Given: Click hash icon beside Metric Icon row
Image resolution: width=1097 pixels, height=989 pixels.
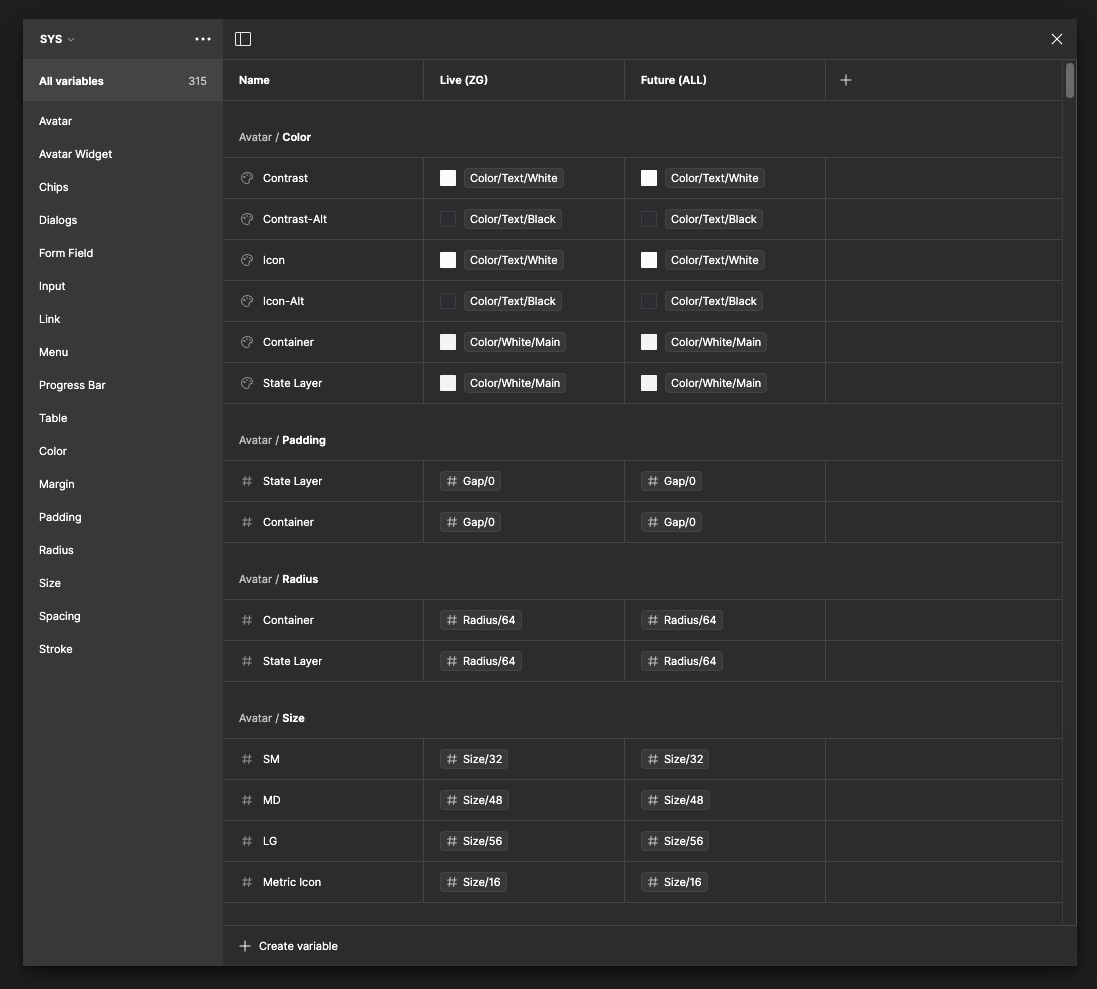Looking at the screenshot, I should [247, 882].
